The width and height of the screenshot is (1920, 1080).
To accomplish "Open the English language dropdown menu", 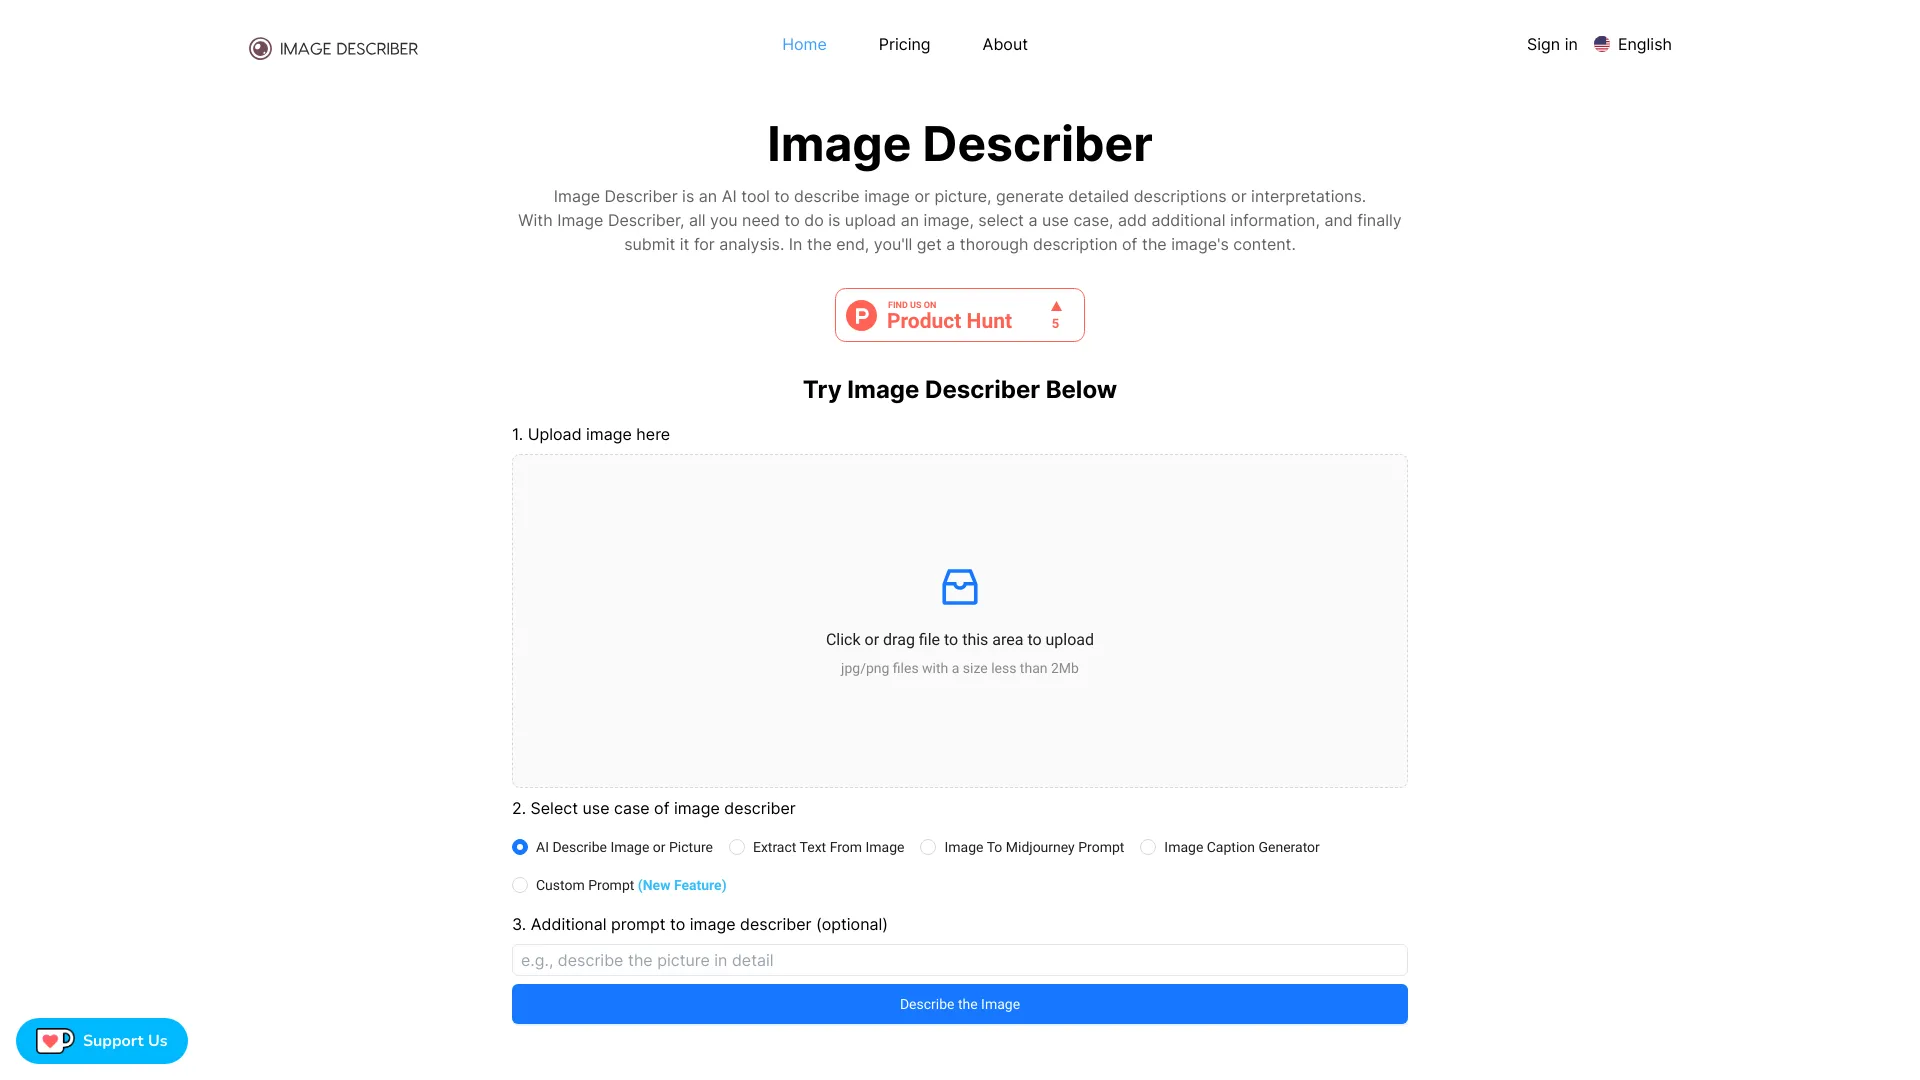I will 1633,44.
